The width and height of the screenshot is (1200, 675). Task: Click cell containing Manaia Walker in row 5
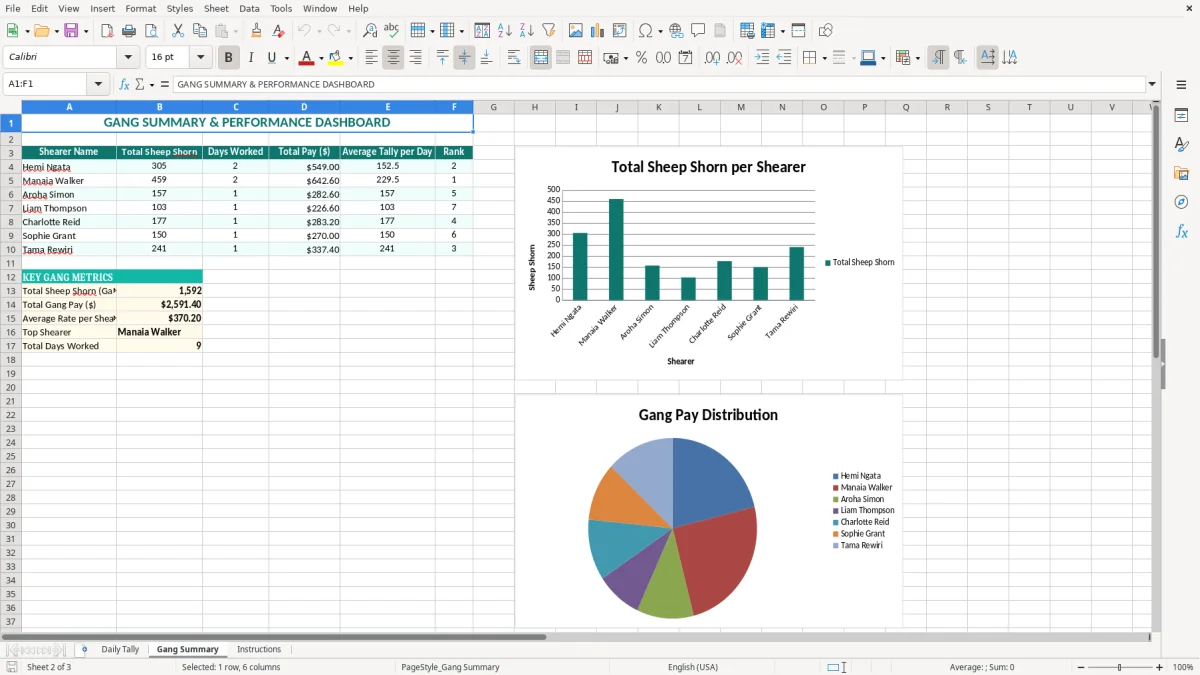coord(69,181)
